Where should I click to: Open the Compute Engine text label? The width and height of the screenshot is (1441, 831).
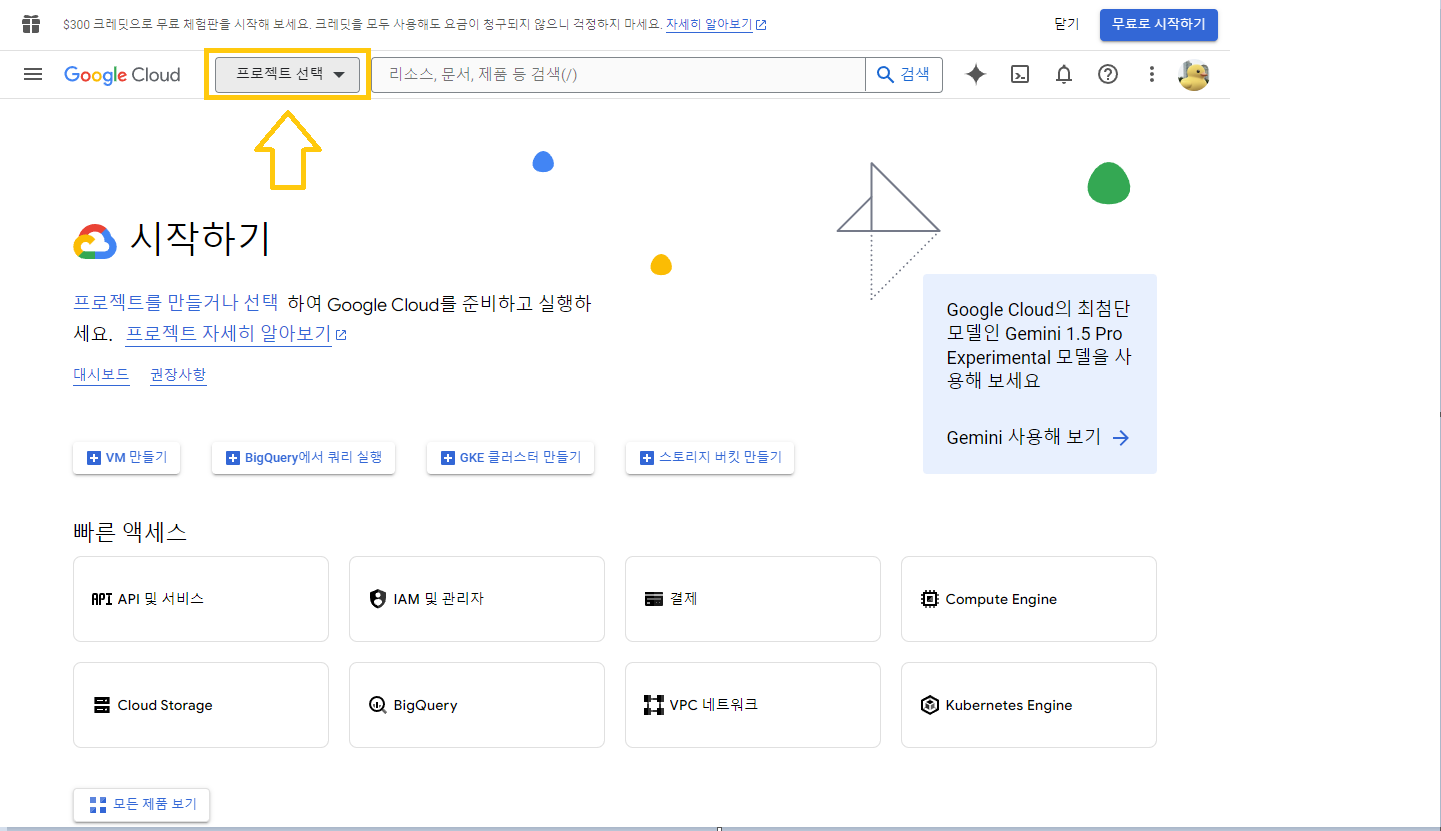1001,599
